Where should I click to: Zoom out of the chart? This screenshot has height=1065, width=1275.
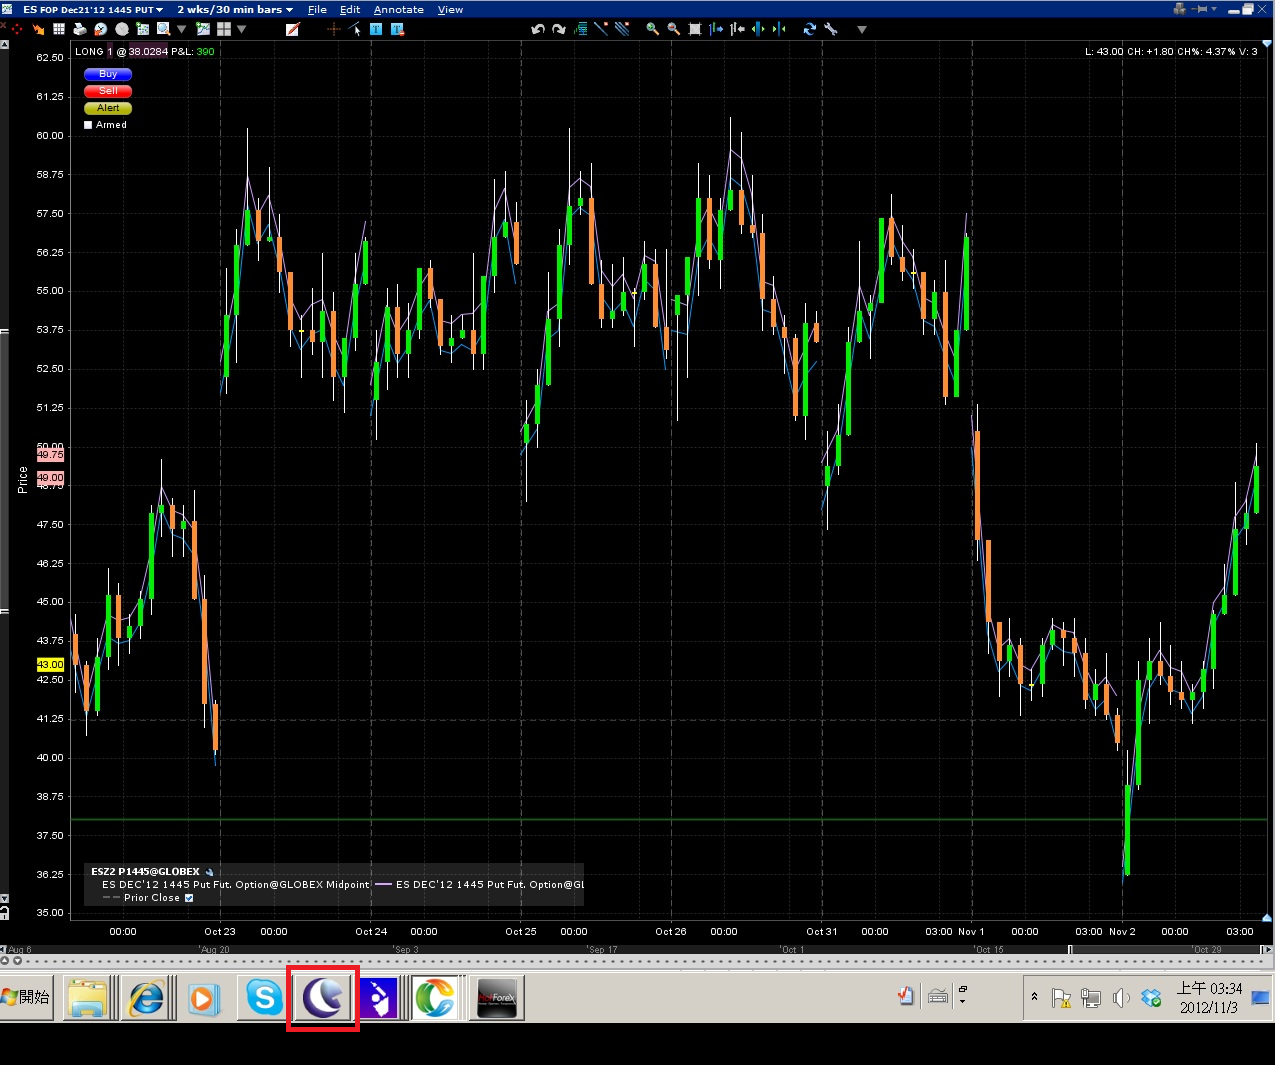tap(674, 29)
